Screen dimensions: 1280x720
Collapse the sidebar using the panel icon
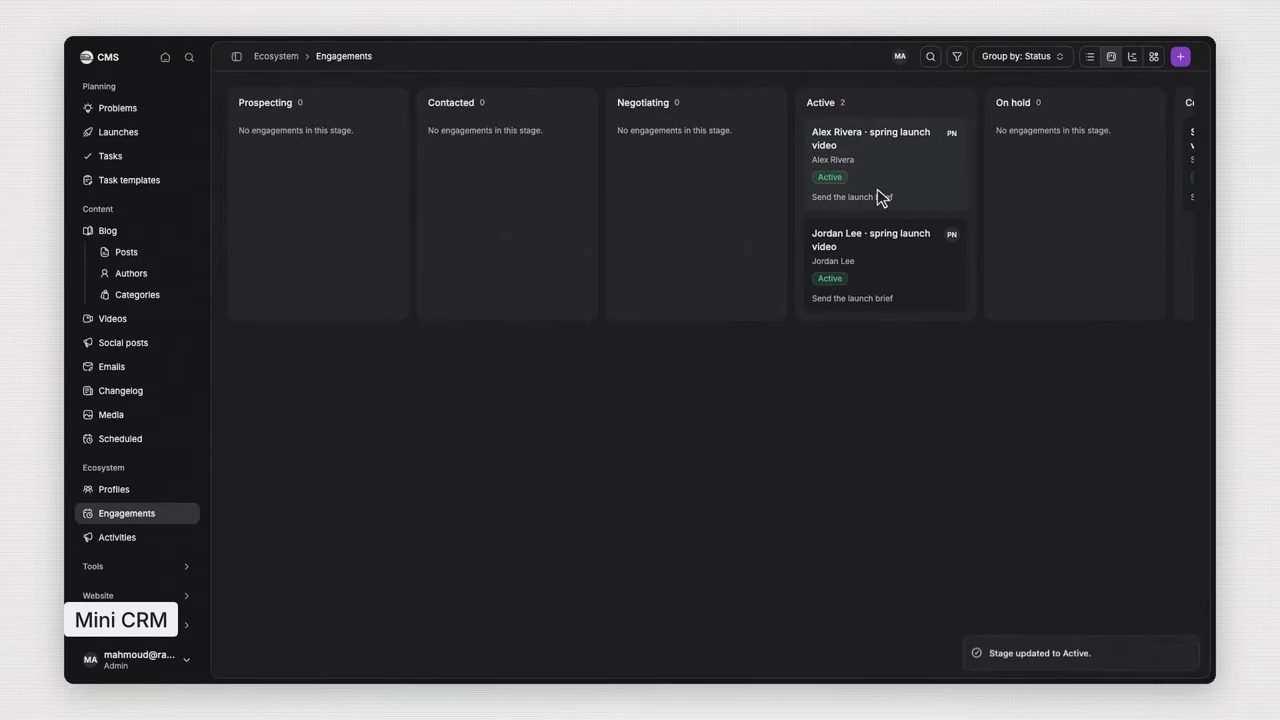(237, 56)
